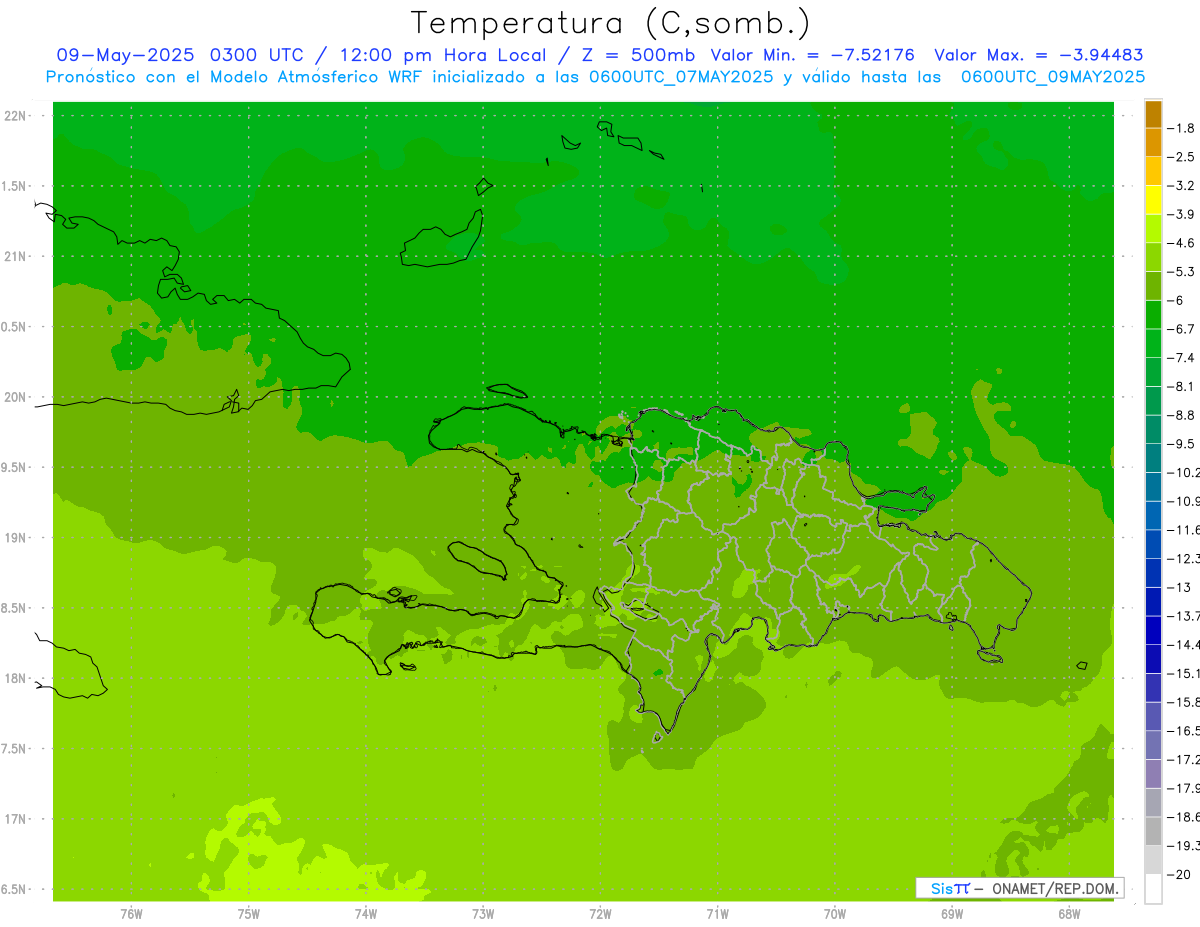Pick amber swatch between -2.5 and -3.2
Image resolution: width=1200 pixels, height=927 pixels.
pos(1153,171)
